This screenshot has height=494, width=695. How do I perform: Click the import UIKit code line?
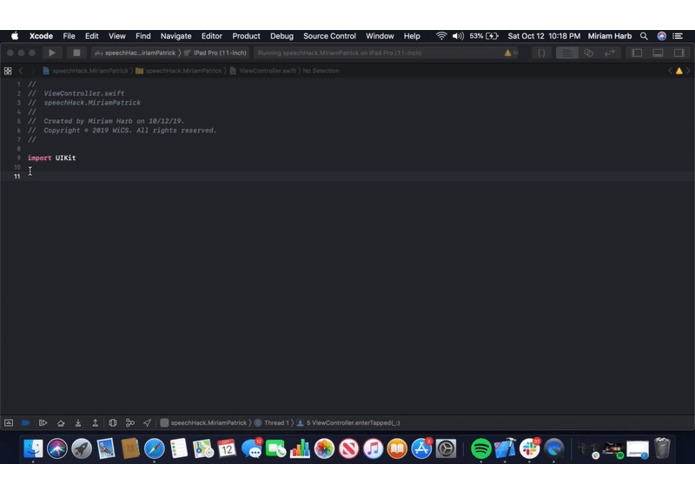52,158
